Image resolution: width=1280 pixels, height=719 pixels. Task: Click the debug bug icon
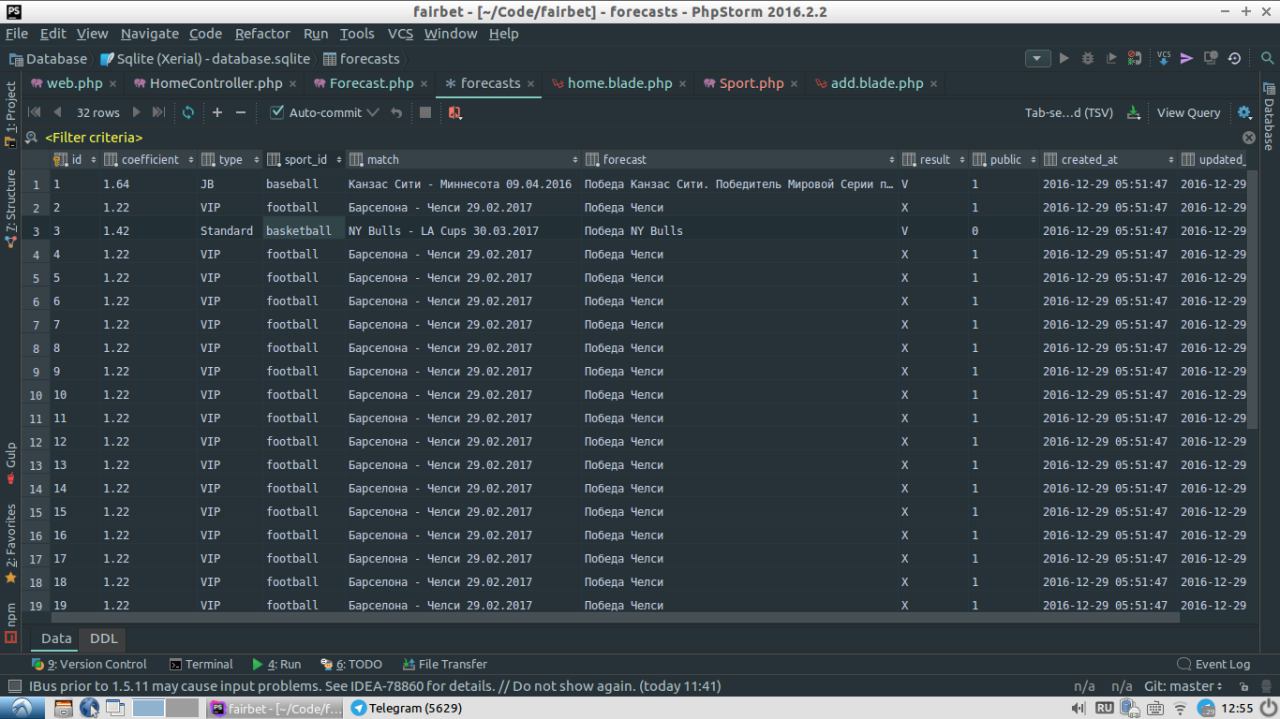[x=1087, y=59]
